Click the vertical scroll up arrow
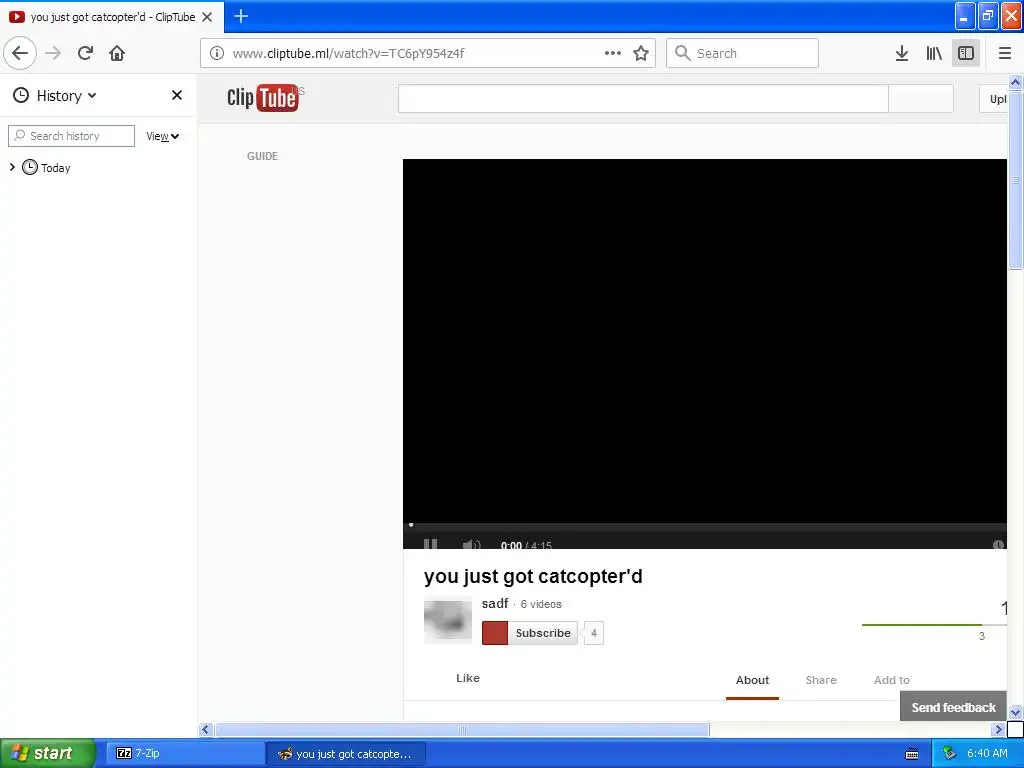This screenshot has height=768, width=1024. pos(1016,82)
